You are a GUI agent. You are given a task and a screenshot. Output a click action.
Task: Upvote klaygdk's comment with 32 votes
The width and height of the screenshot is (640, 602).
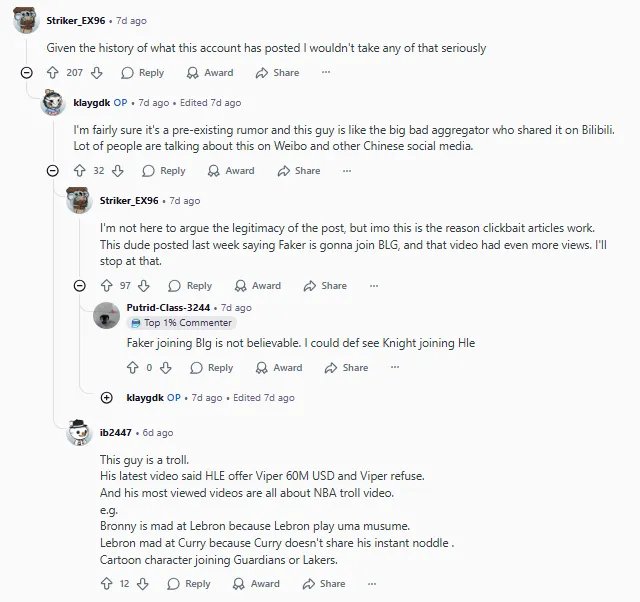[79, 171]
